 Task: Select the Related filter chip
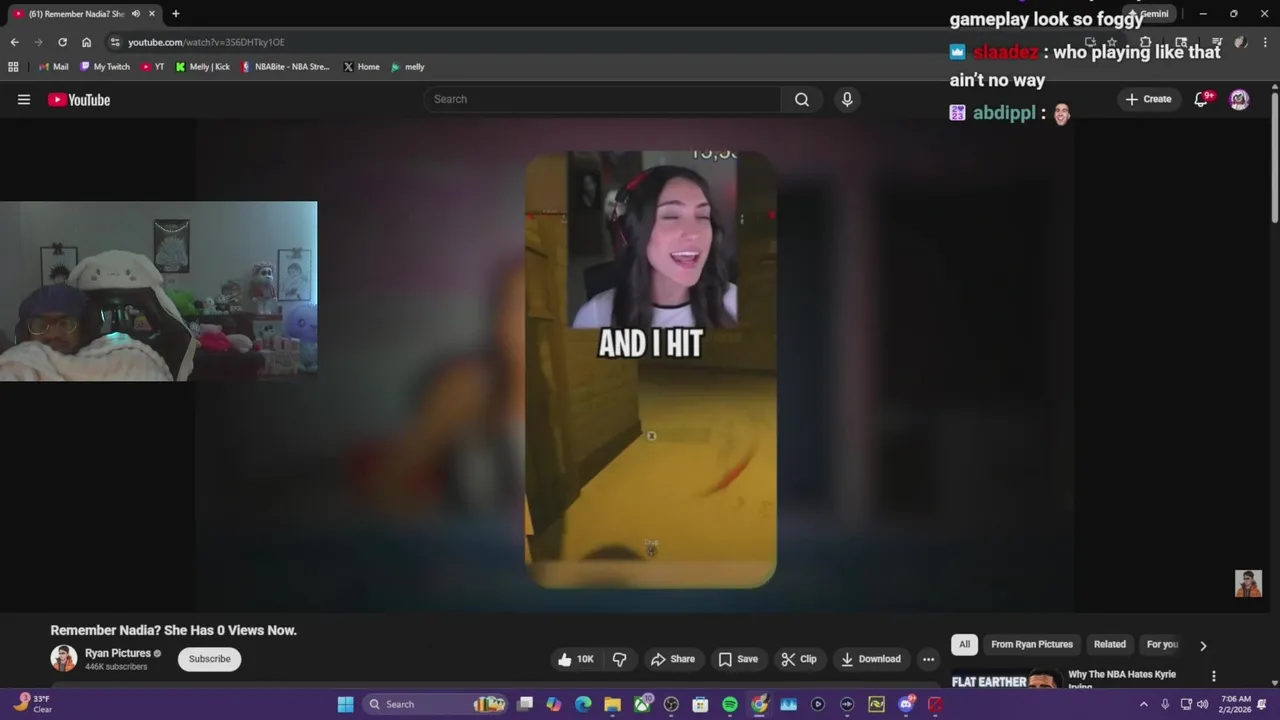[x=1110, y=645]
